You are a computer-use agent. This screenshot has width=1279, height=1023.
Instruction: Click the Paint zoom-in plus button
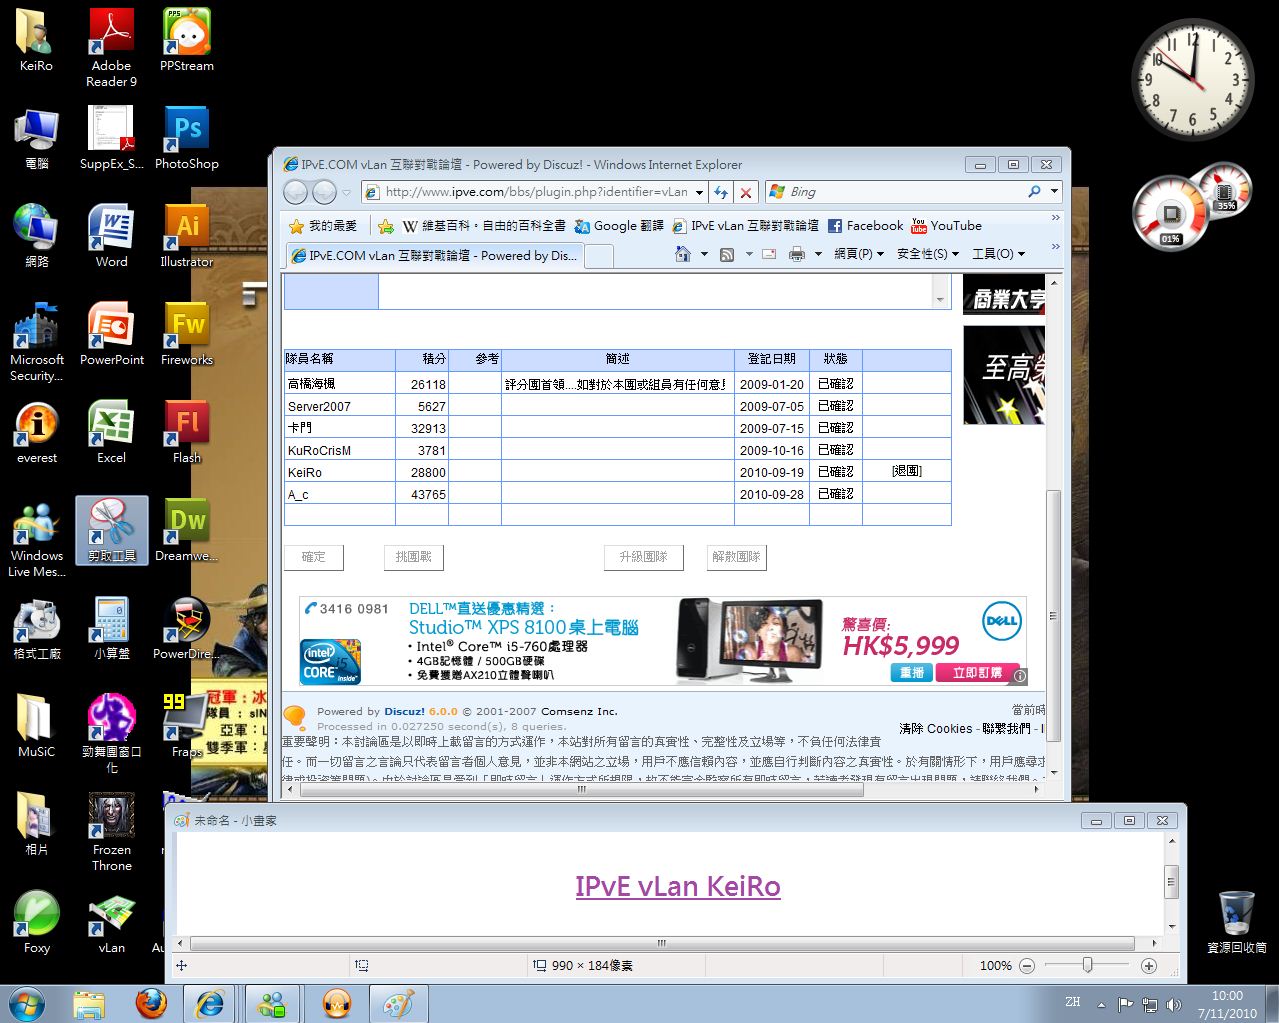[1149, 965]
